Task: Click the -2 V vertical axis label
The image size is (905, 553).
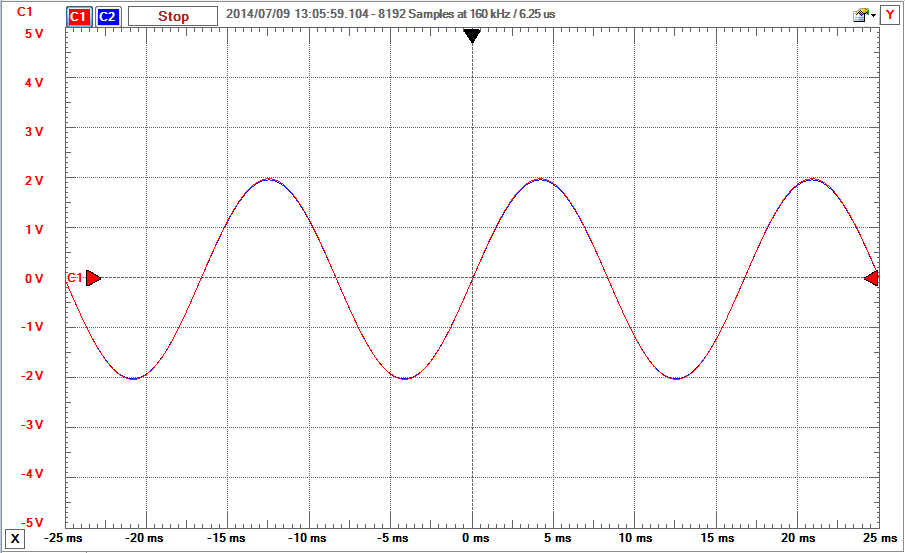Action: (32, 376)
